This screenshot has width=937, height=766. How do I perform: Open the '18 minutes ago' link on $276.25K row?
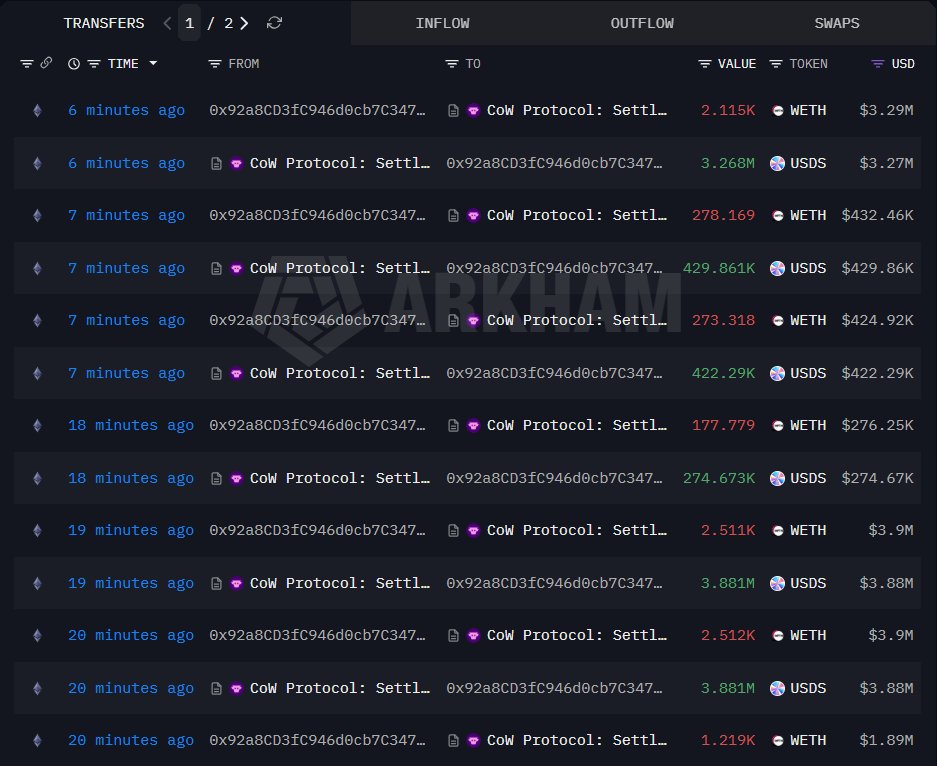click(x=131, y=425)
